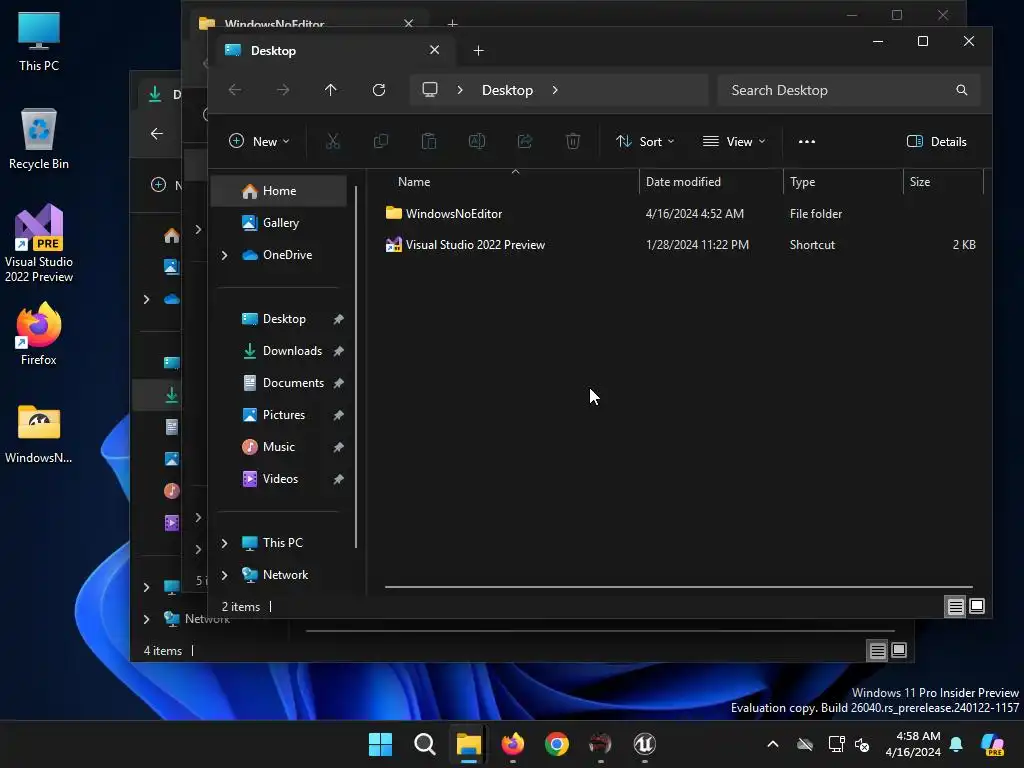1024x768 pixels.
Task: Expand OneDrive in navigation pane
Action: (224, 255)
